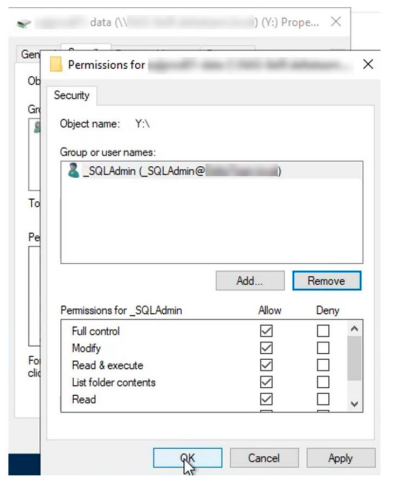
Task: Toggle Allow checkbox for Full control
Action: coord(266,331)
